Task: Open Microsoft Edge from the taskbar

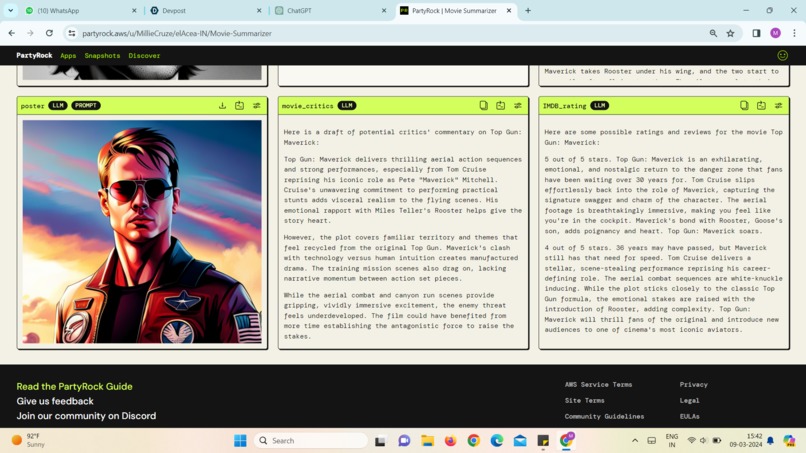Action: [497, 441]
